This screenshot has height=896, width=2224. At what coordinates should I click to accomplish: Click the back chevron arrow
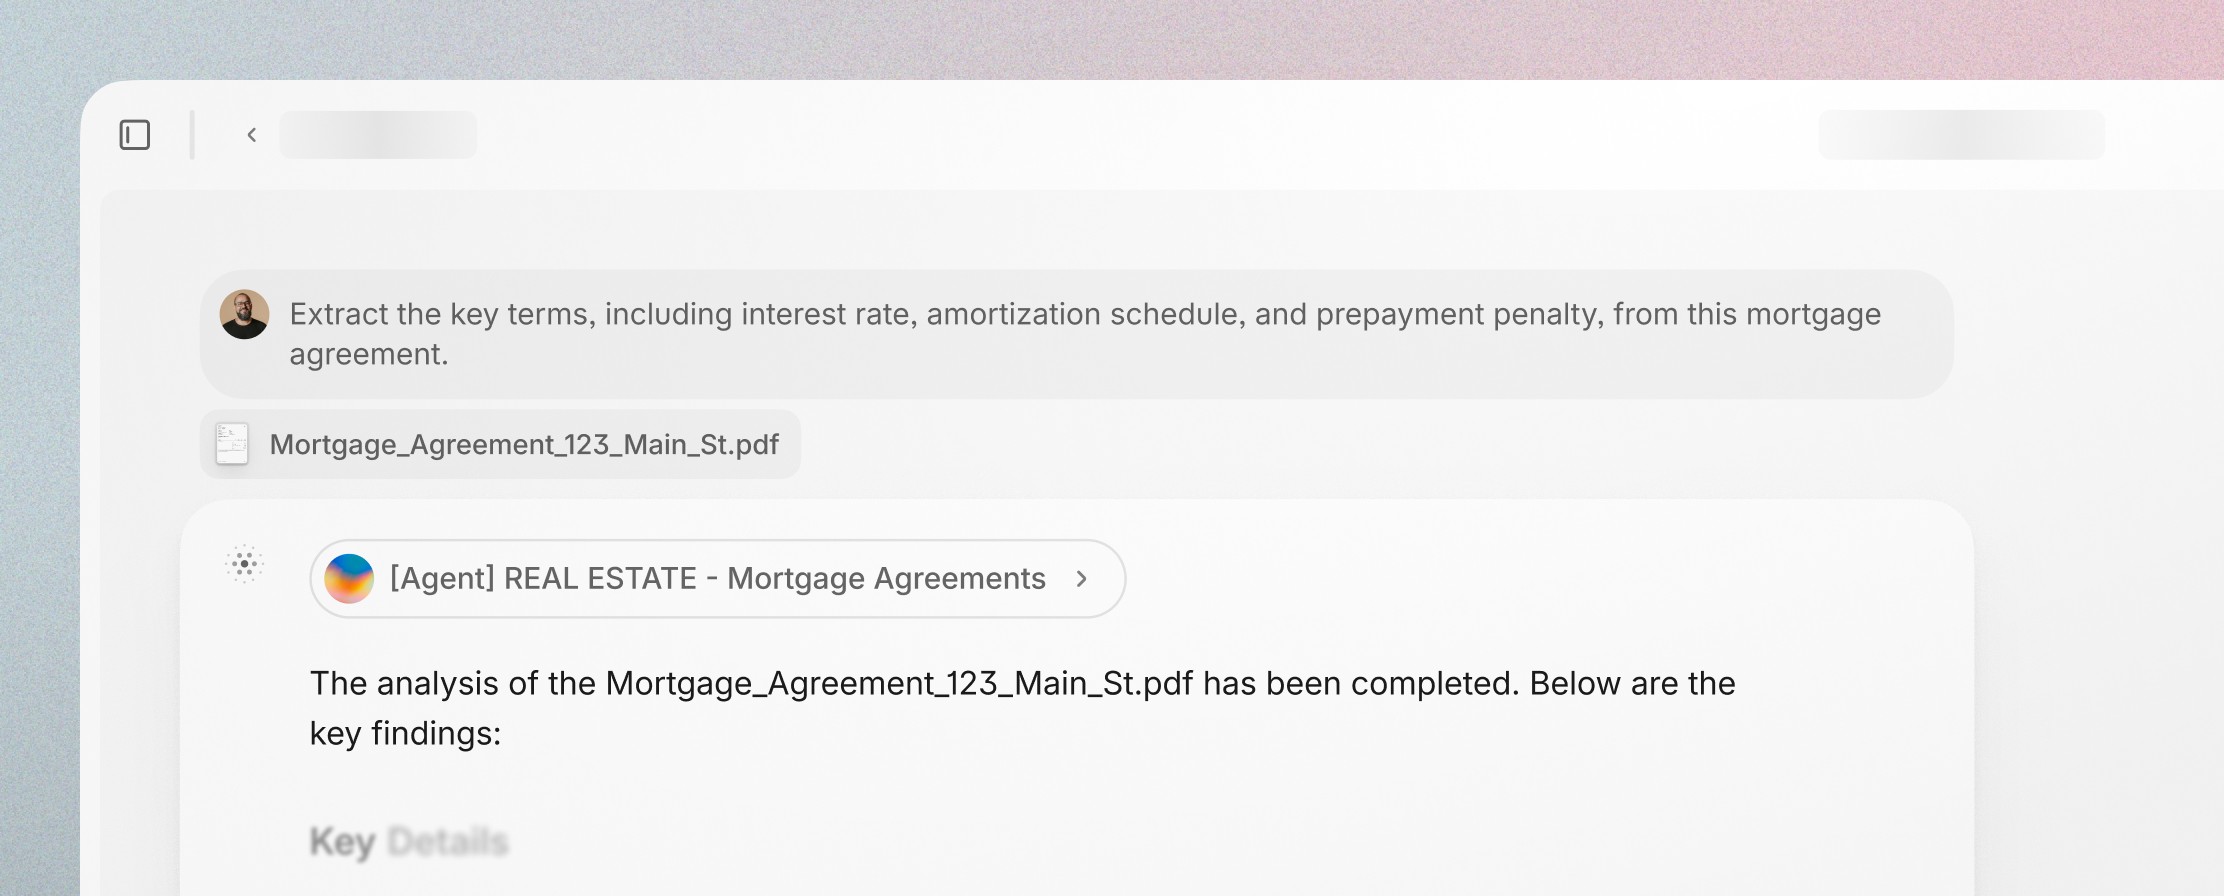pyautogui.click(x=252, y=135)
